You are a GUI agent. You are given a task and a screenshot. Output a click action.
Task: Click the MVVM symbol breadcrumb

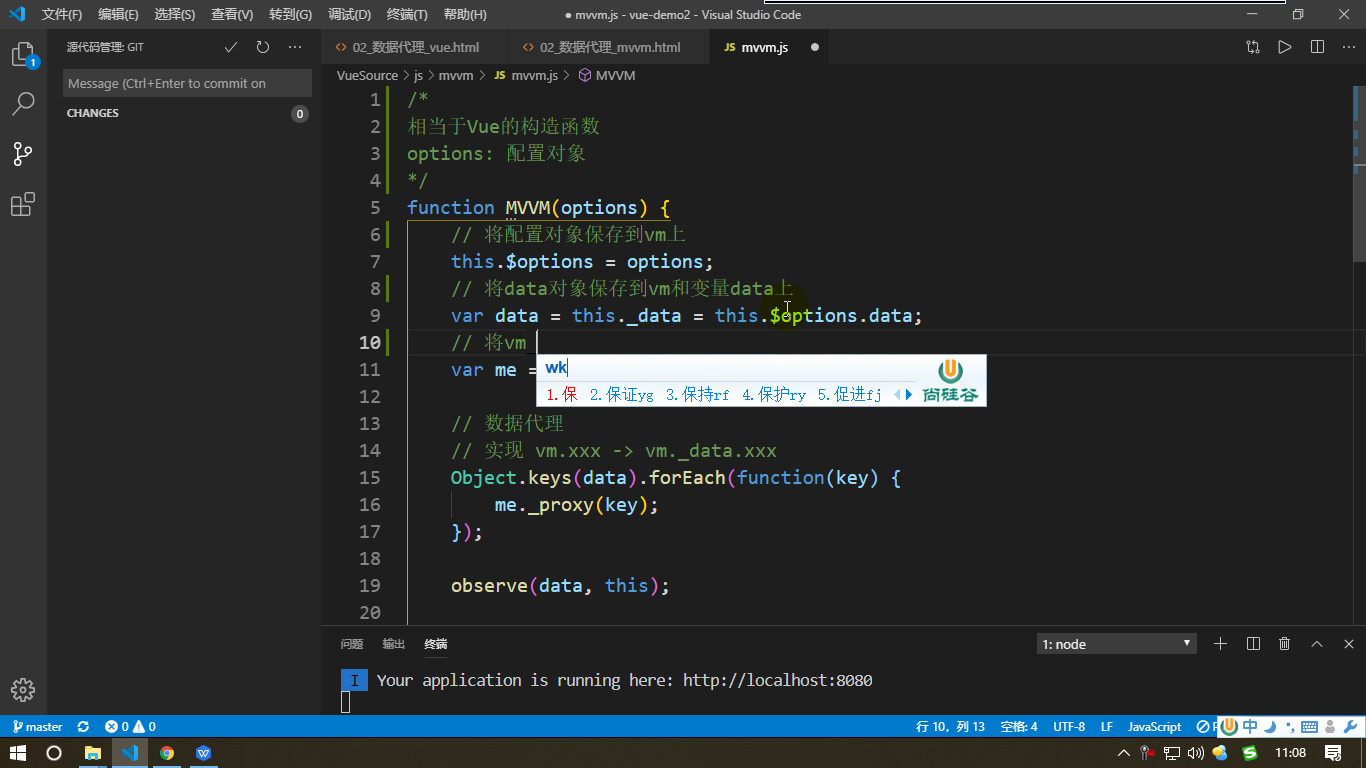tap(607, 75)
